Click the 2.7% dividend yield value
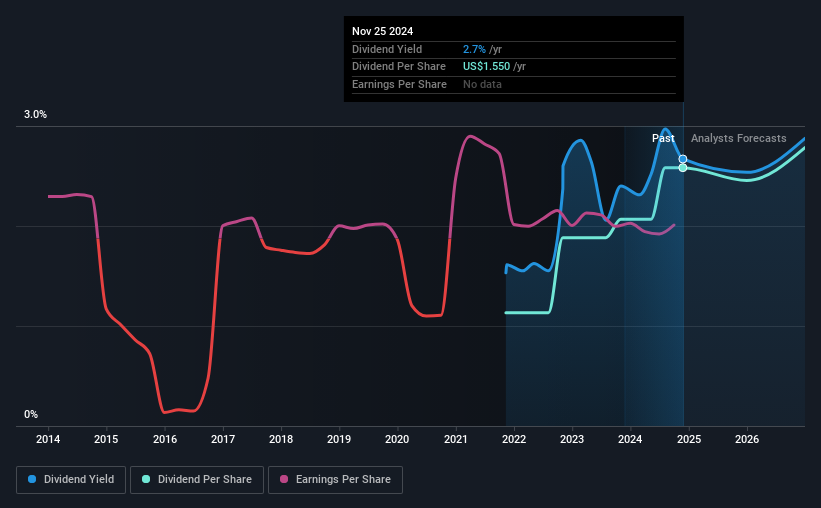 coord(474,49)
